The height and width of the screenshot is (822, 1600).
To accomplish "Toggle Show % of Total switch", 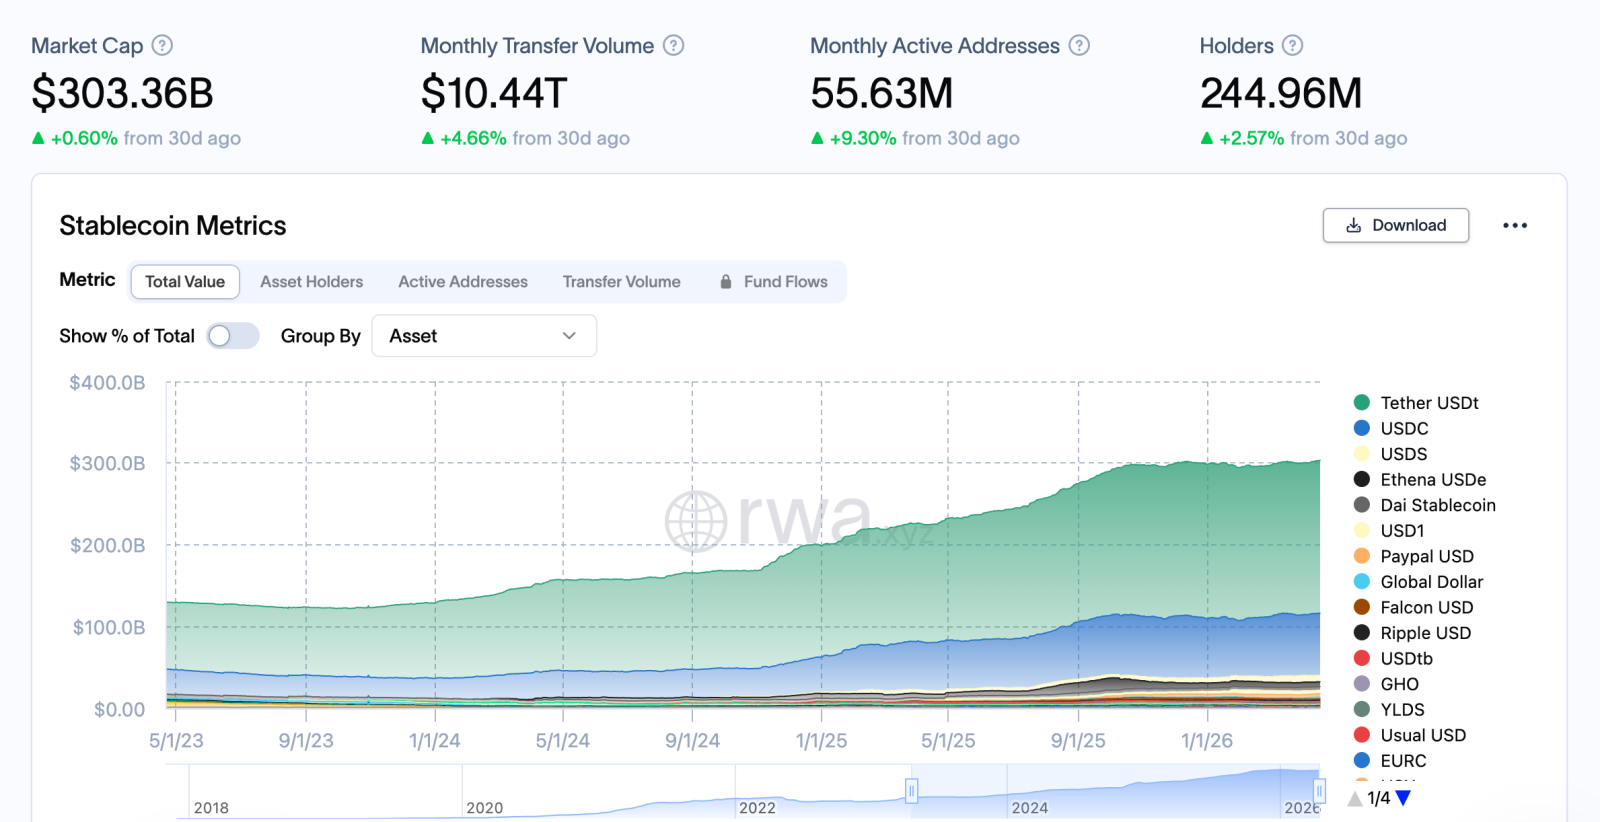I will click(232, 336).
